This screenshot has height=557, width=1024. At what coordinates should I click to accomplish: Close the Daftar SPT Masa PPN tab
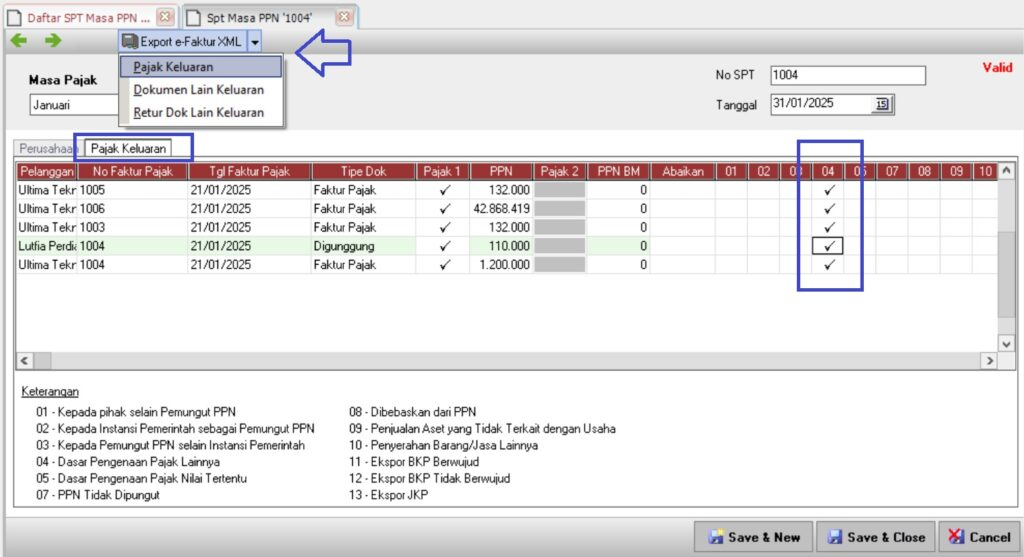coord(165,17)
